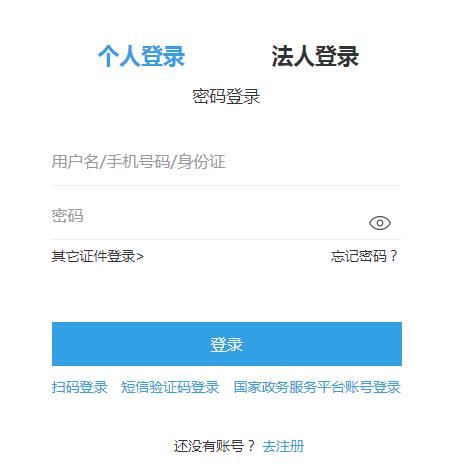Click the 密码登录 heading

click(226, 97)
